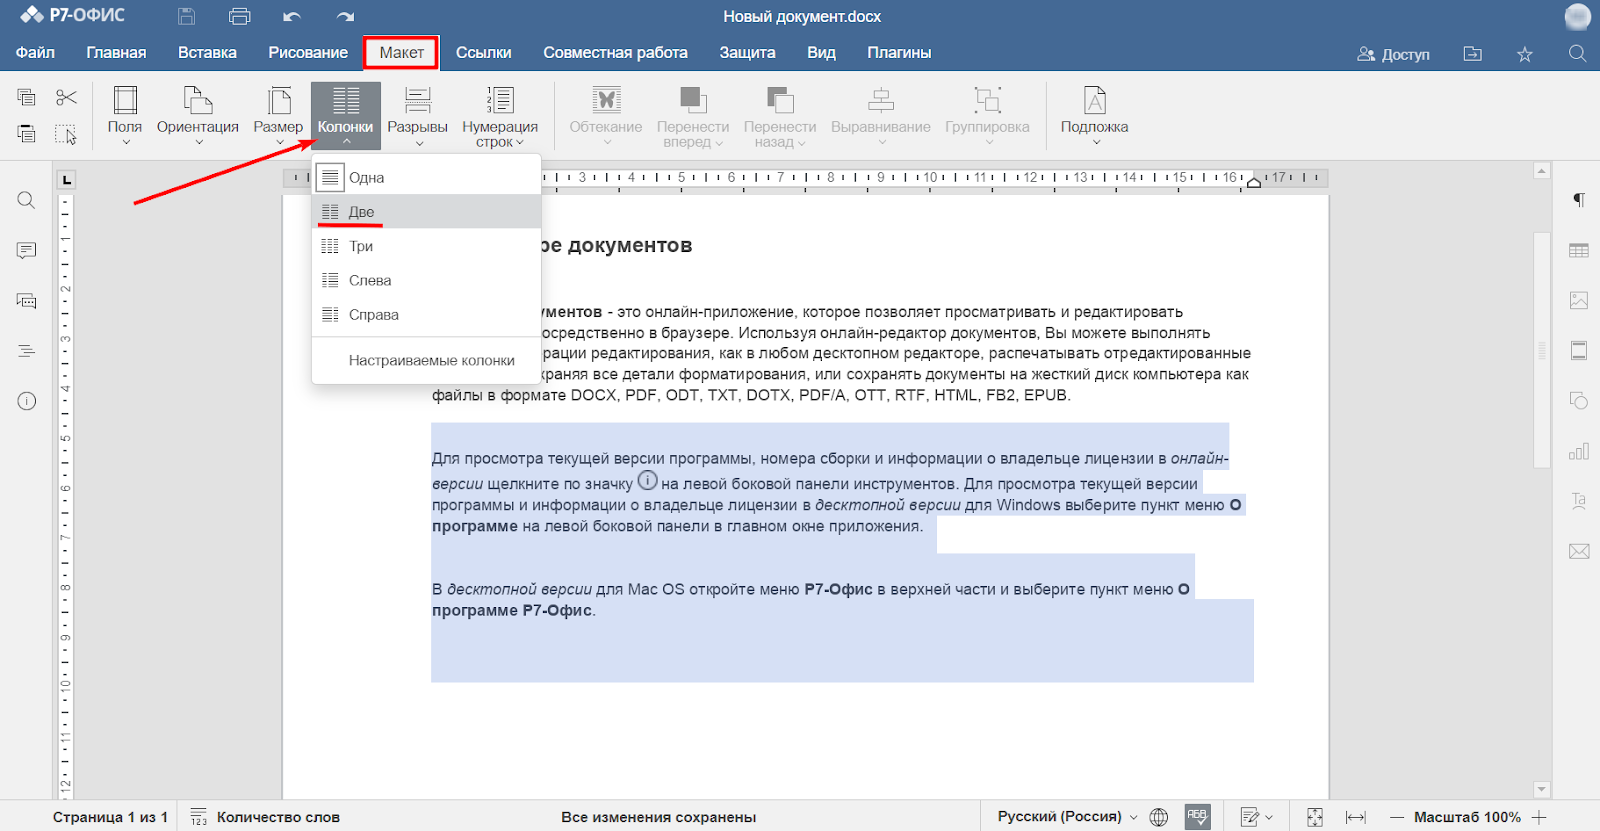Image resolution: width=1600 pixels, height=831 pixels.
Task: Redo the last action
Action: [346, 16]
